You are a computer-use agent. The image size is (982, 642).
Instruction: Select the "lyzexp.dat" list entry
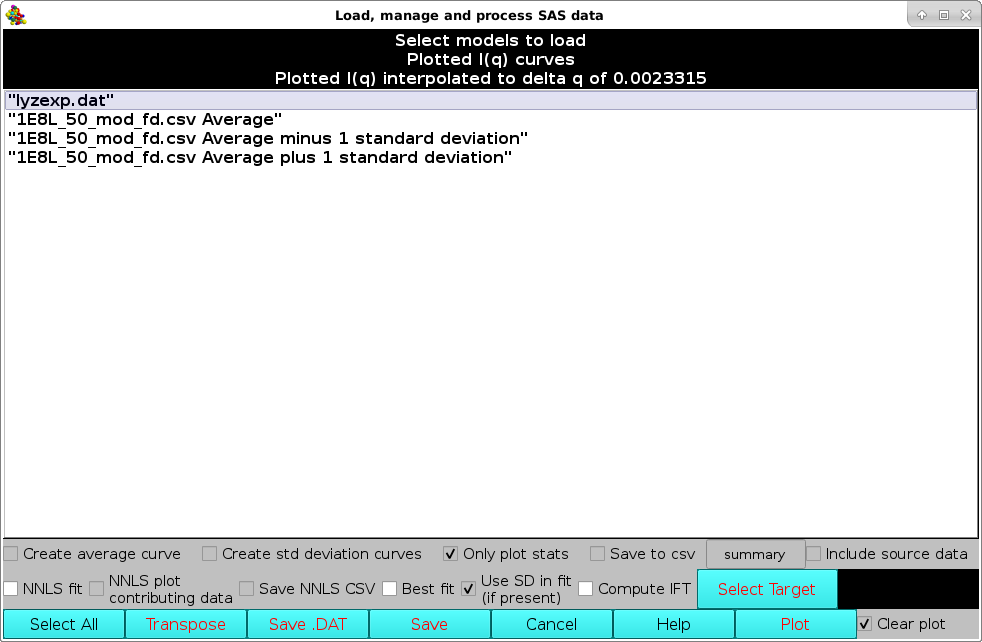61,101
